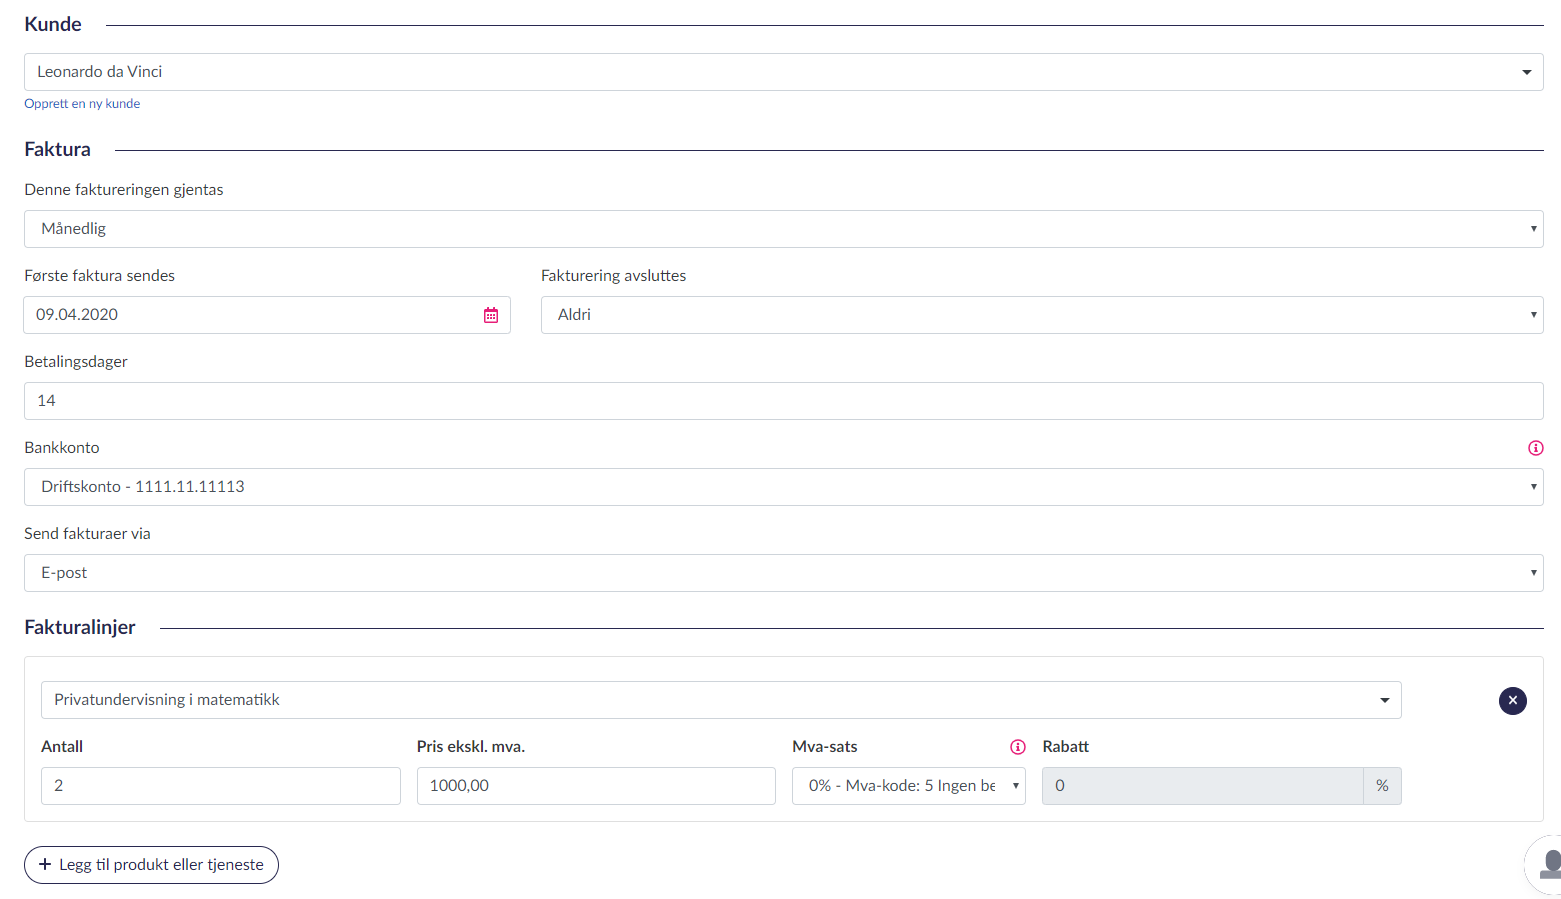Open the Send fakturaer via dropdown
The width and height of the screenshot is (1561, 899).
point(783,573)
